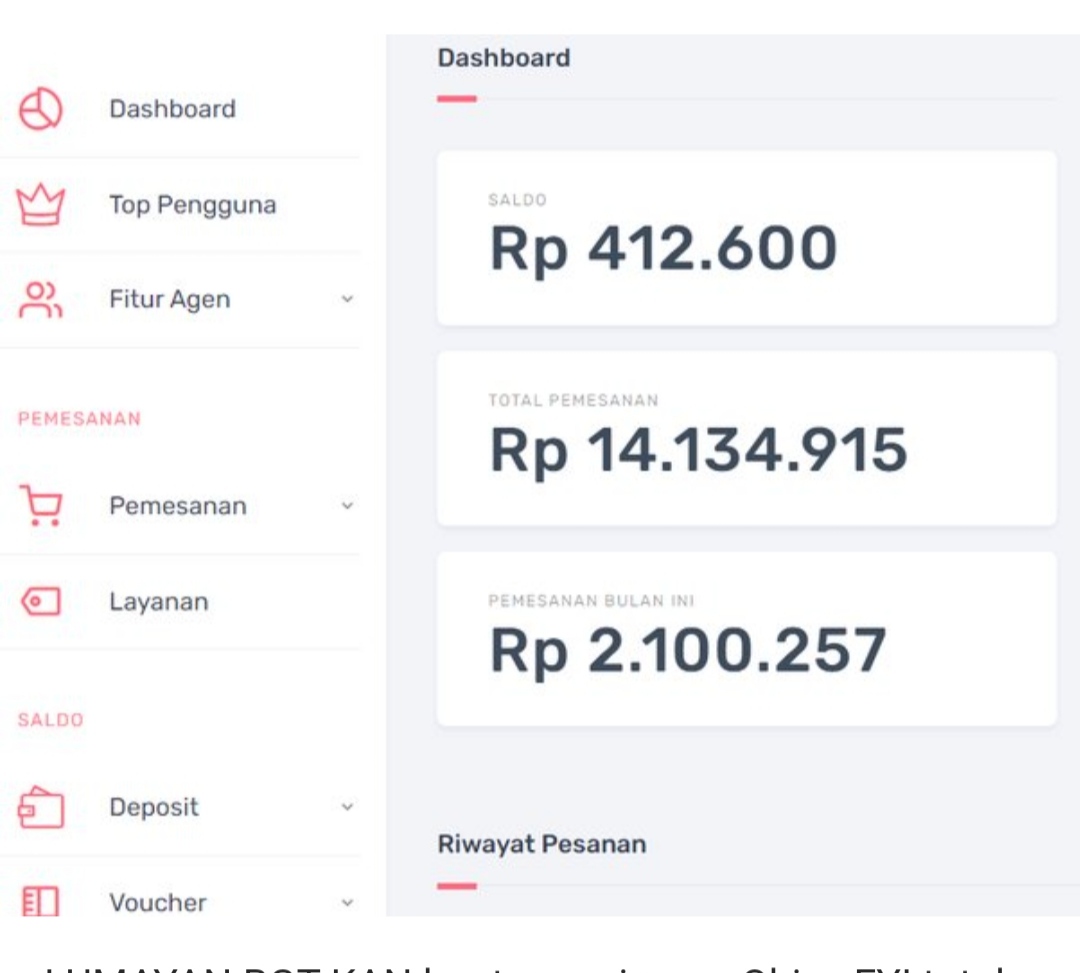Click the Pemesanan Bulan Ini card

point(746,638)
